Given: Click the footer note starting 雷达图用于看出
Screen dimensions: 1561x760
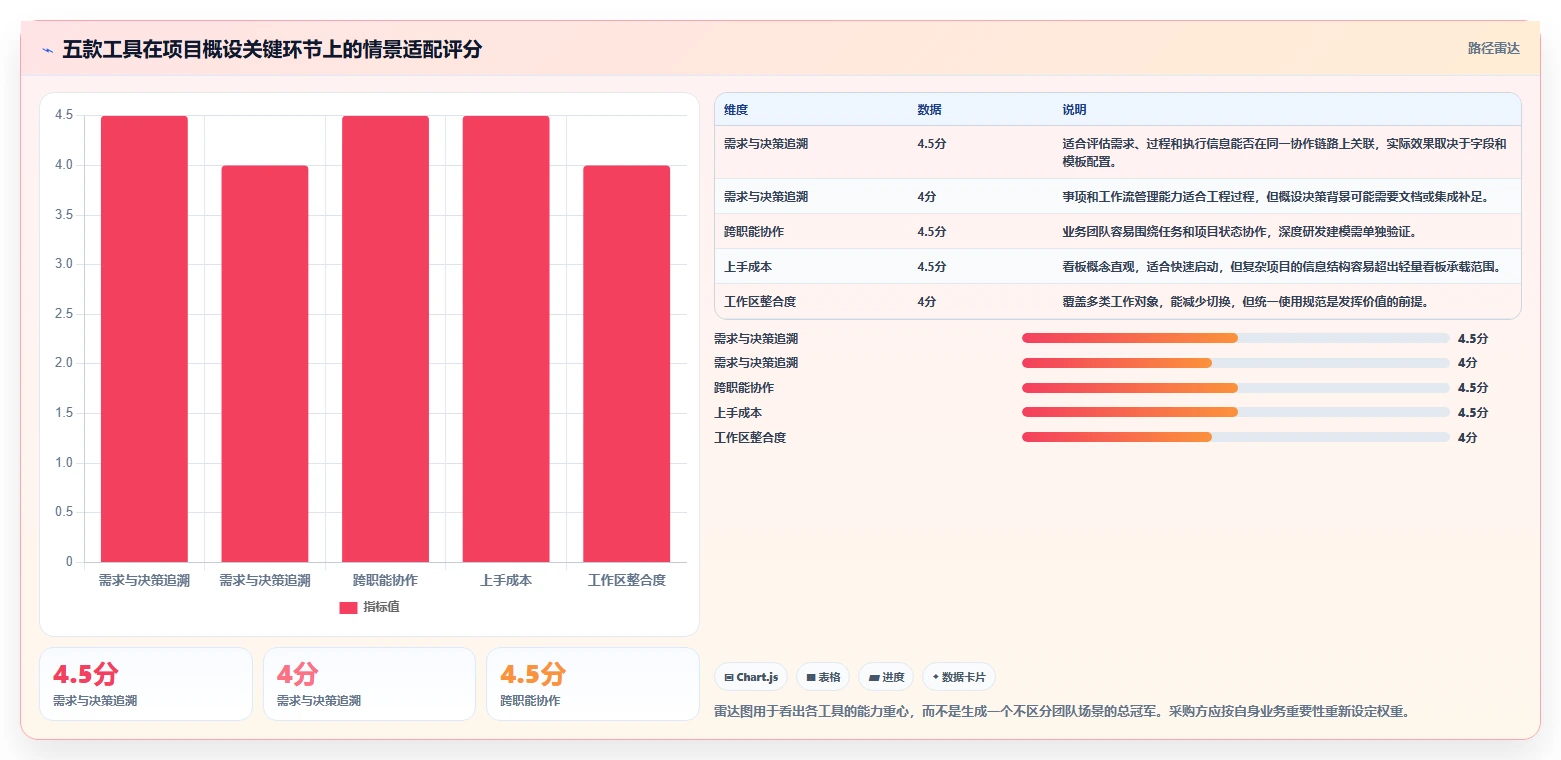Looking at the screenshot, I should click(x=1061, y=712).
